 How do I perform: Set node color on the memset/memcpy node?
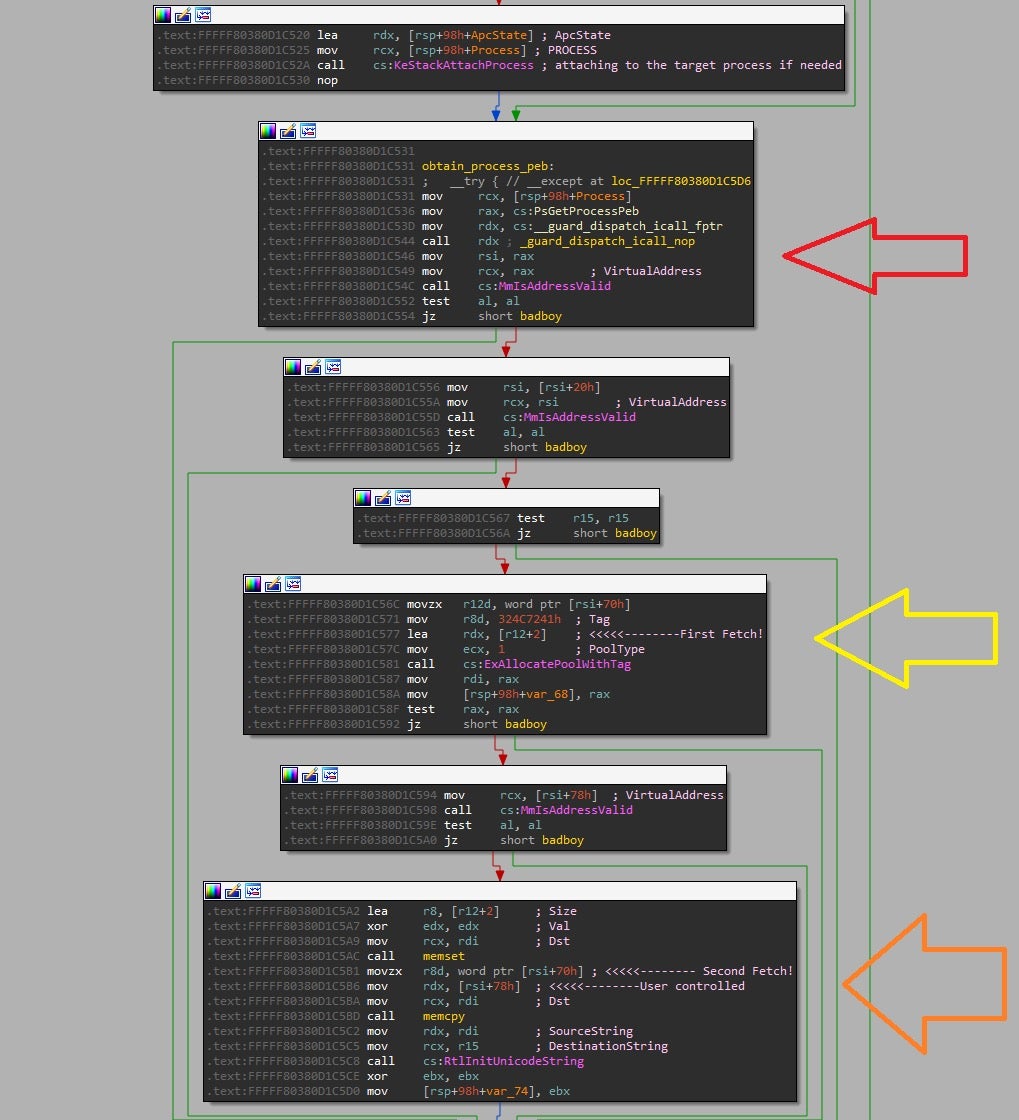[x=212, y=890]
